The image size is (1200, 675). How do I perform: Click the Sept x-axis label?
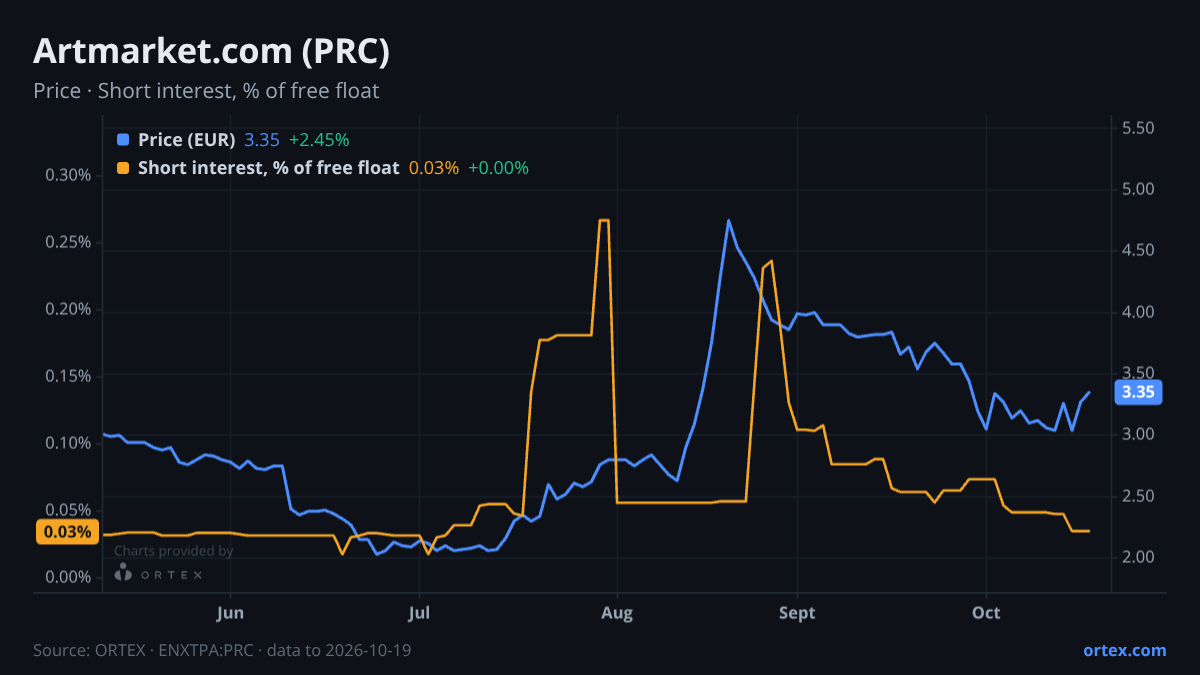[x=797, y=613]
